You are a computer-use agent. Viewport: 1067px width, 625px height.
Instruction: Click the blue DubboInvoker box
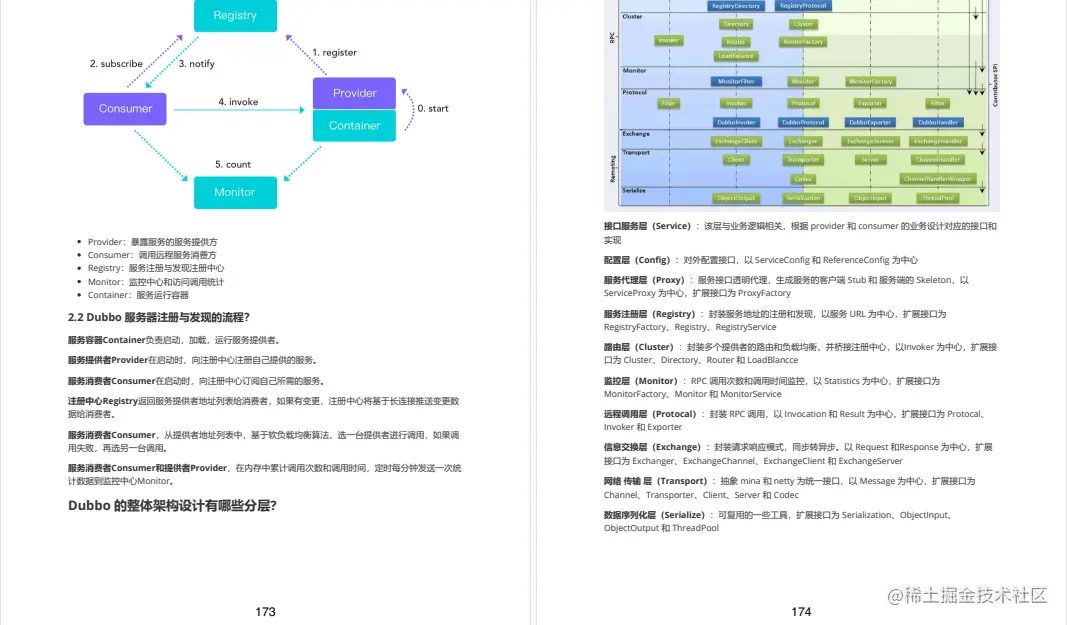pos(736,123)
